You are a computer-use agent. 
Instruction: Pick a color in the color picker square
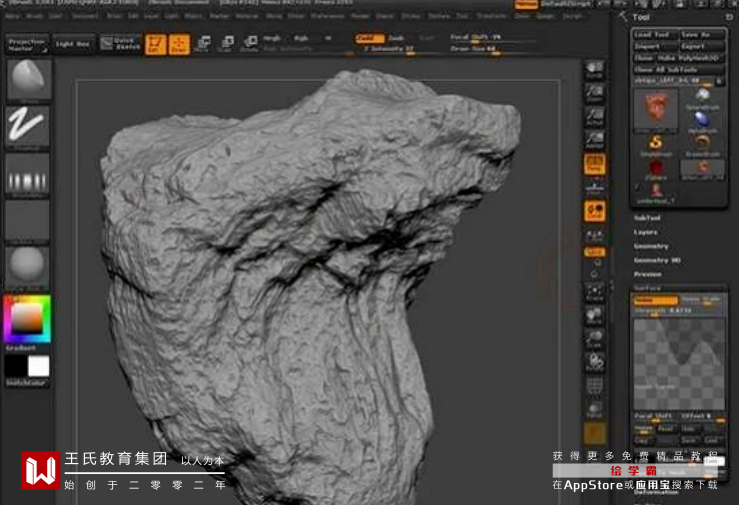(27, 318)
